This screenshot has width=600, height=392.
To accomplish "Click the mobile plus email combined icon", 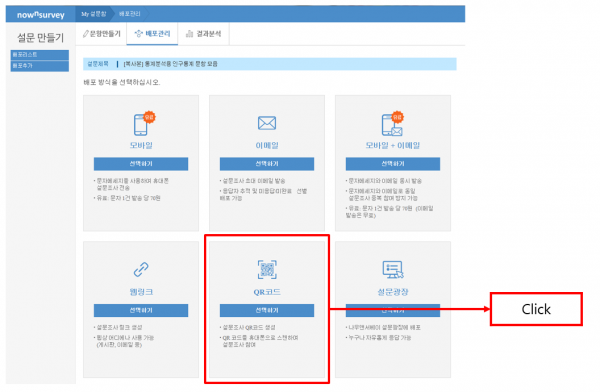I will (392, 125).
